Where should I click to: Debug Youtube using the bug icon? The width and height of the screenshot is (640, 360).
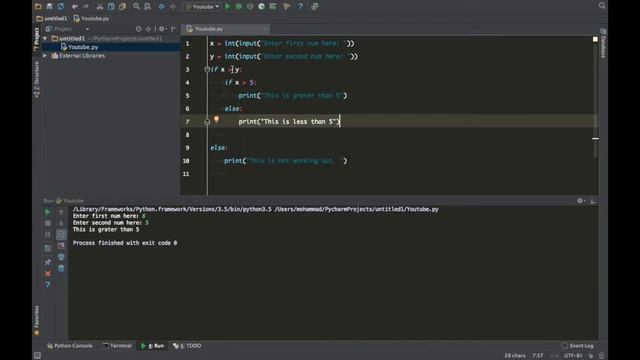click(239, 6)
